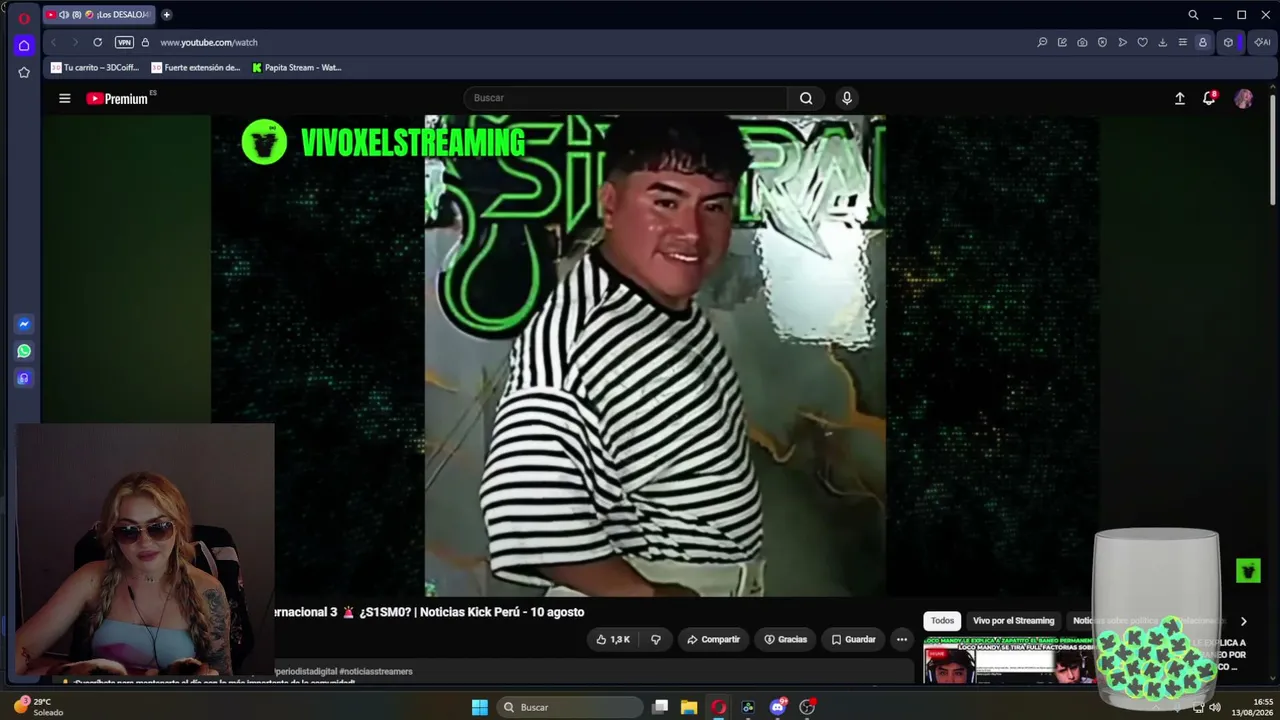
Task: Go to YouTube Premium home logo
Action: (117, 98)
